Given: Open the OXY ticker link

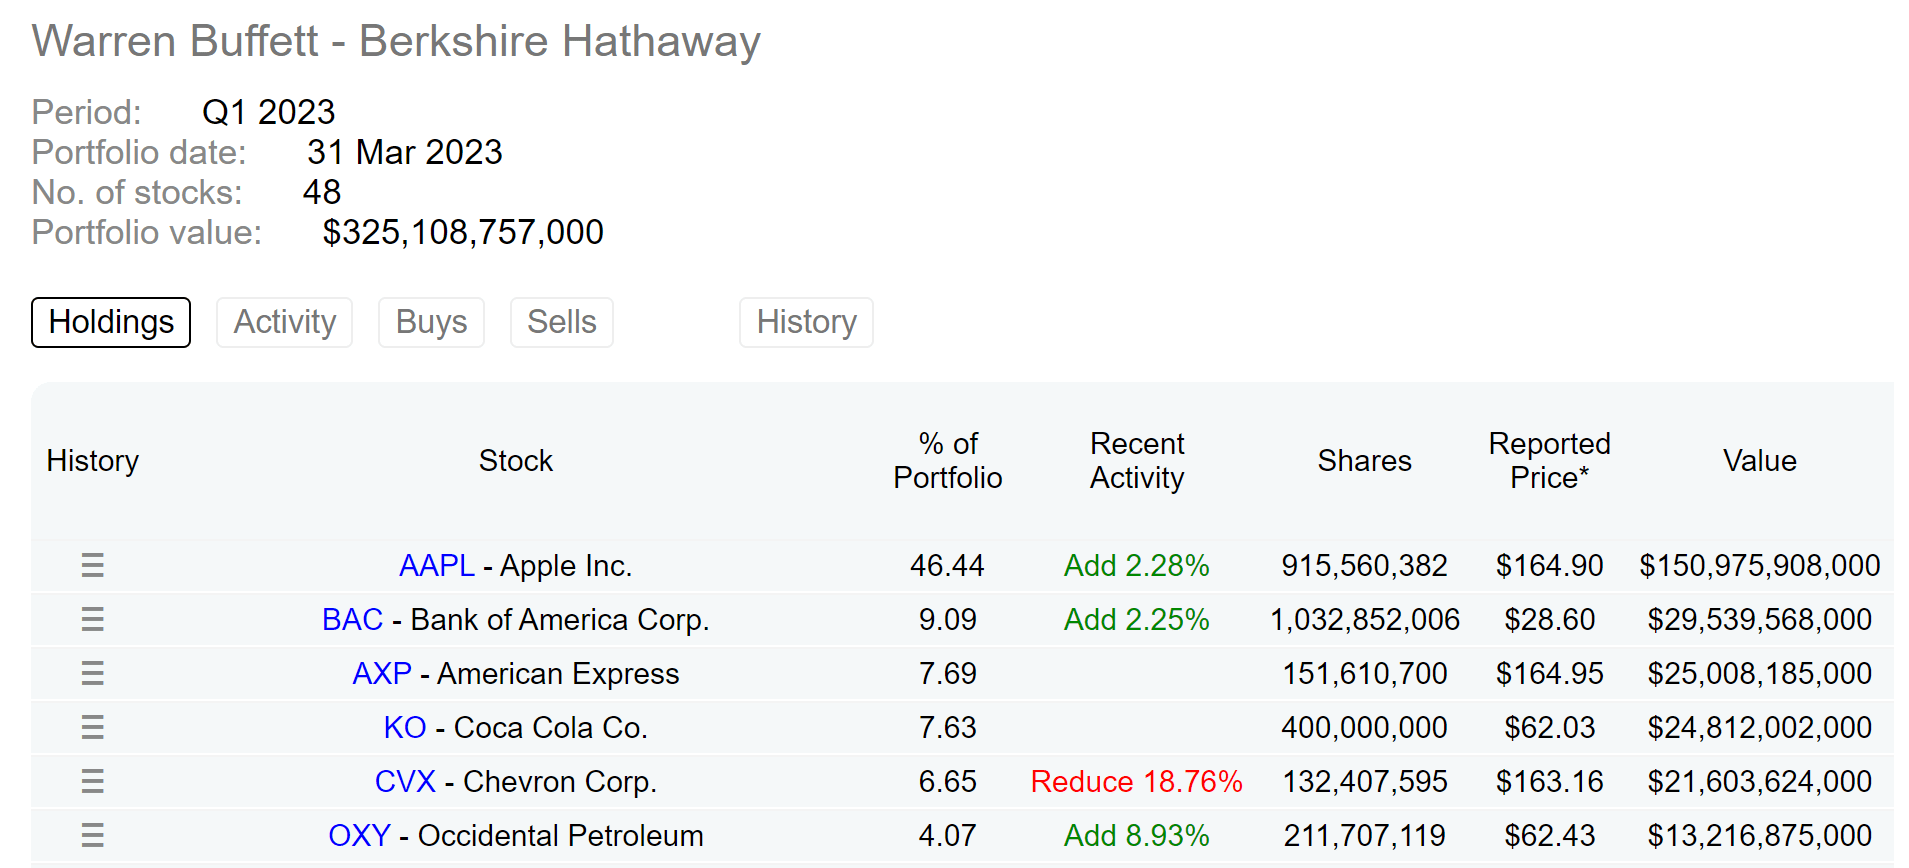Looking at the screenshot, I should (x=359, y=836).
